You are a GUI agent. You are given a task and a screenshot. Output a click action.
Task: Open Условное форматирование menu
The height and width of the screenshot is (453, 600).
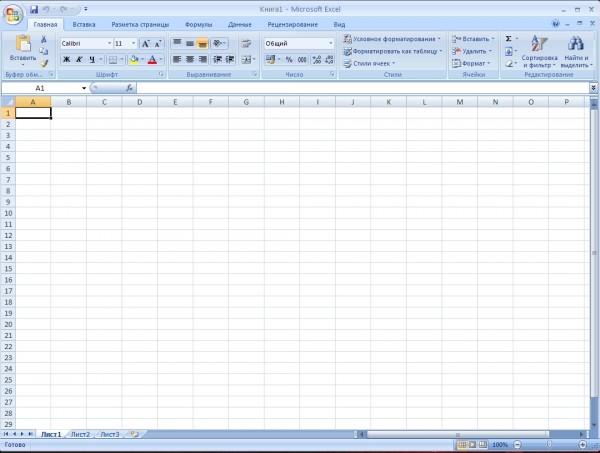point(392,39)
